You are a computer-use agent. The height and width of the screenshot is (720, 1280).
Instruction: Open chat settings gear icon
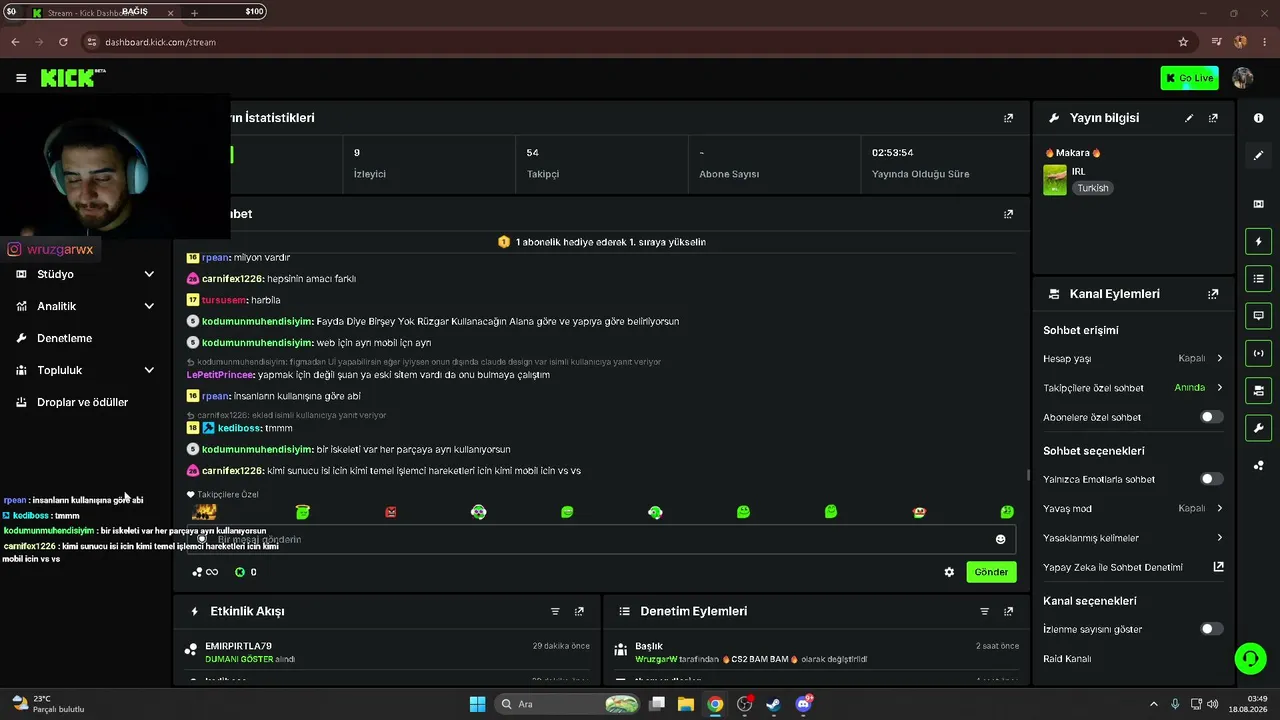(x=949, y=572)
